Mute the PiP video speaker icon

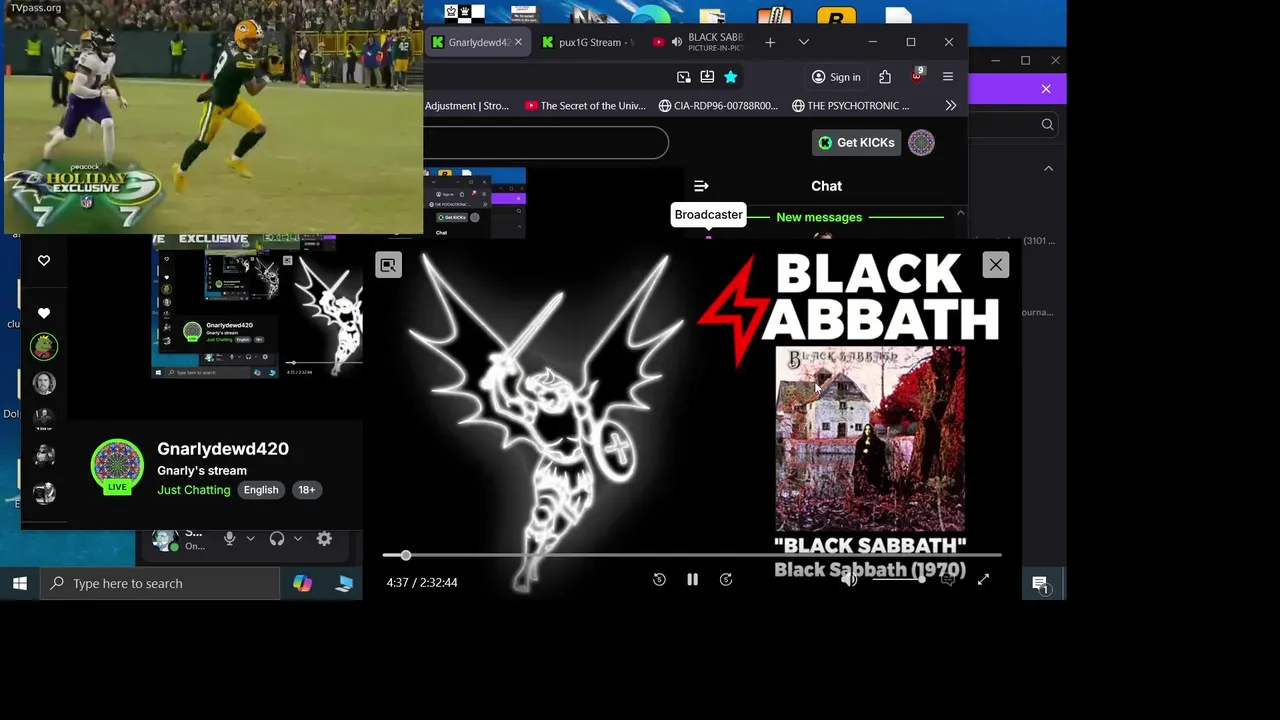coord(849,580)
